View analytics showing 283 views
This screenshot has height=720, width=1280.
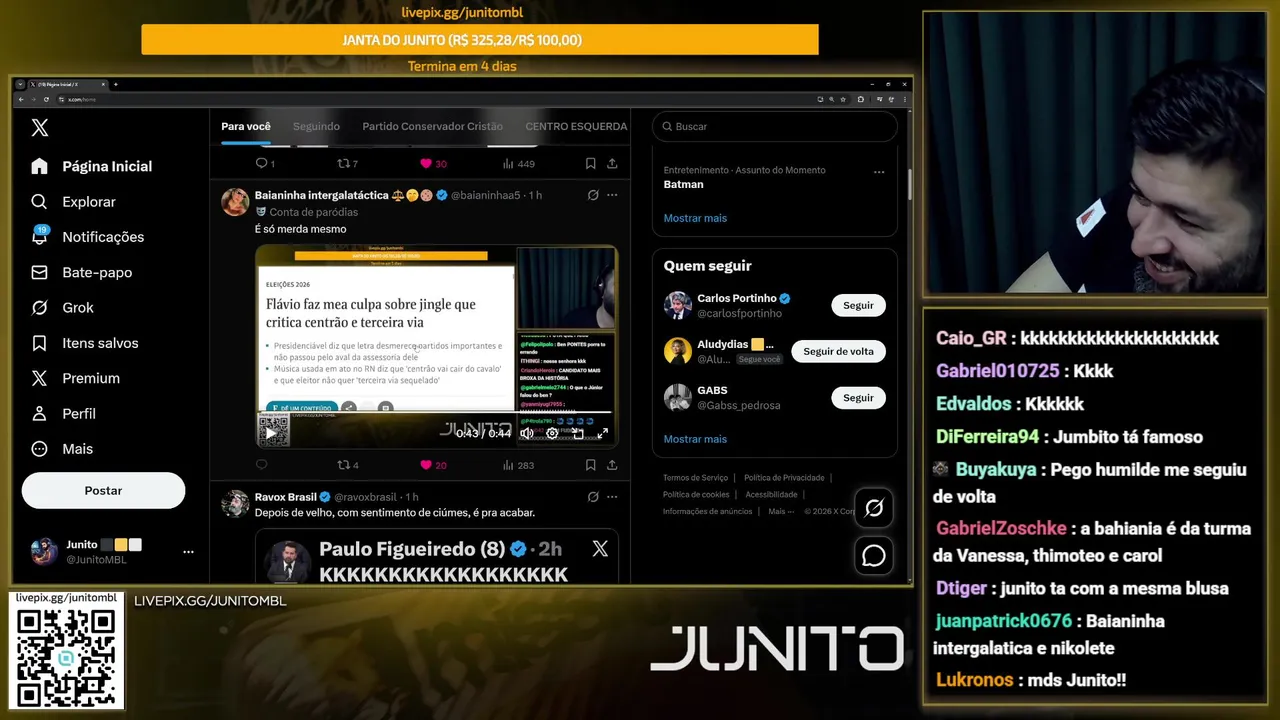(518, 465)
